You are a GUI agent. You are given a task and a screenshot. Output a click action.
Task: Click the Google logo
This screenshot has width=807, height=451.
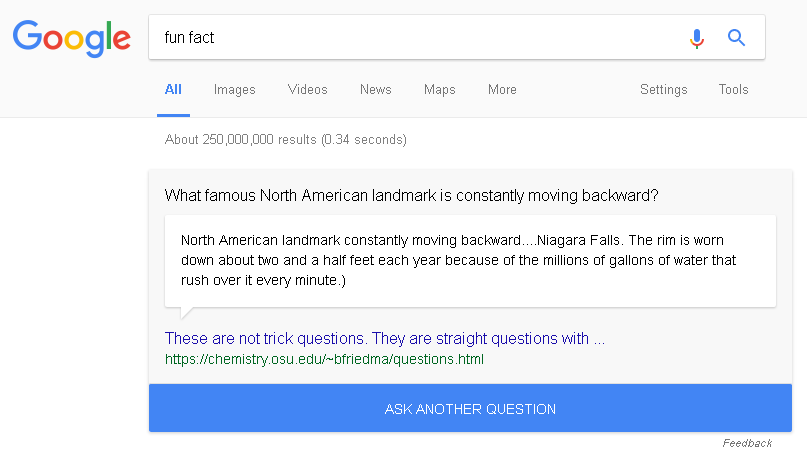(72, 39)
